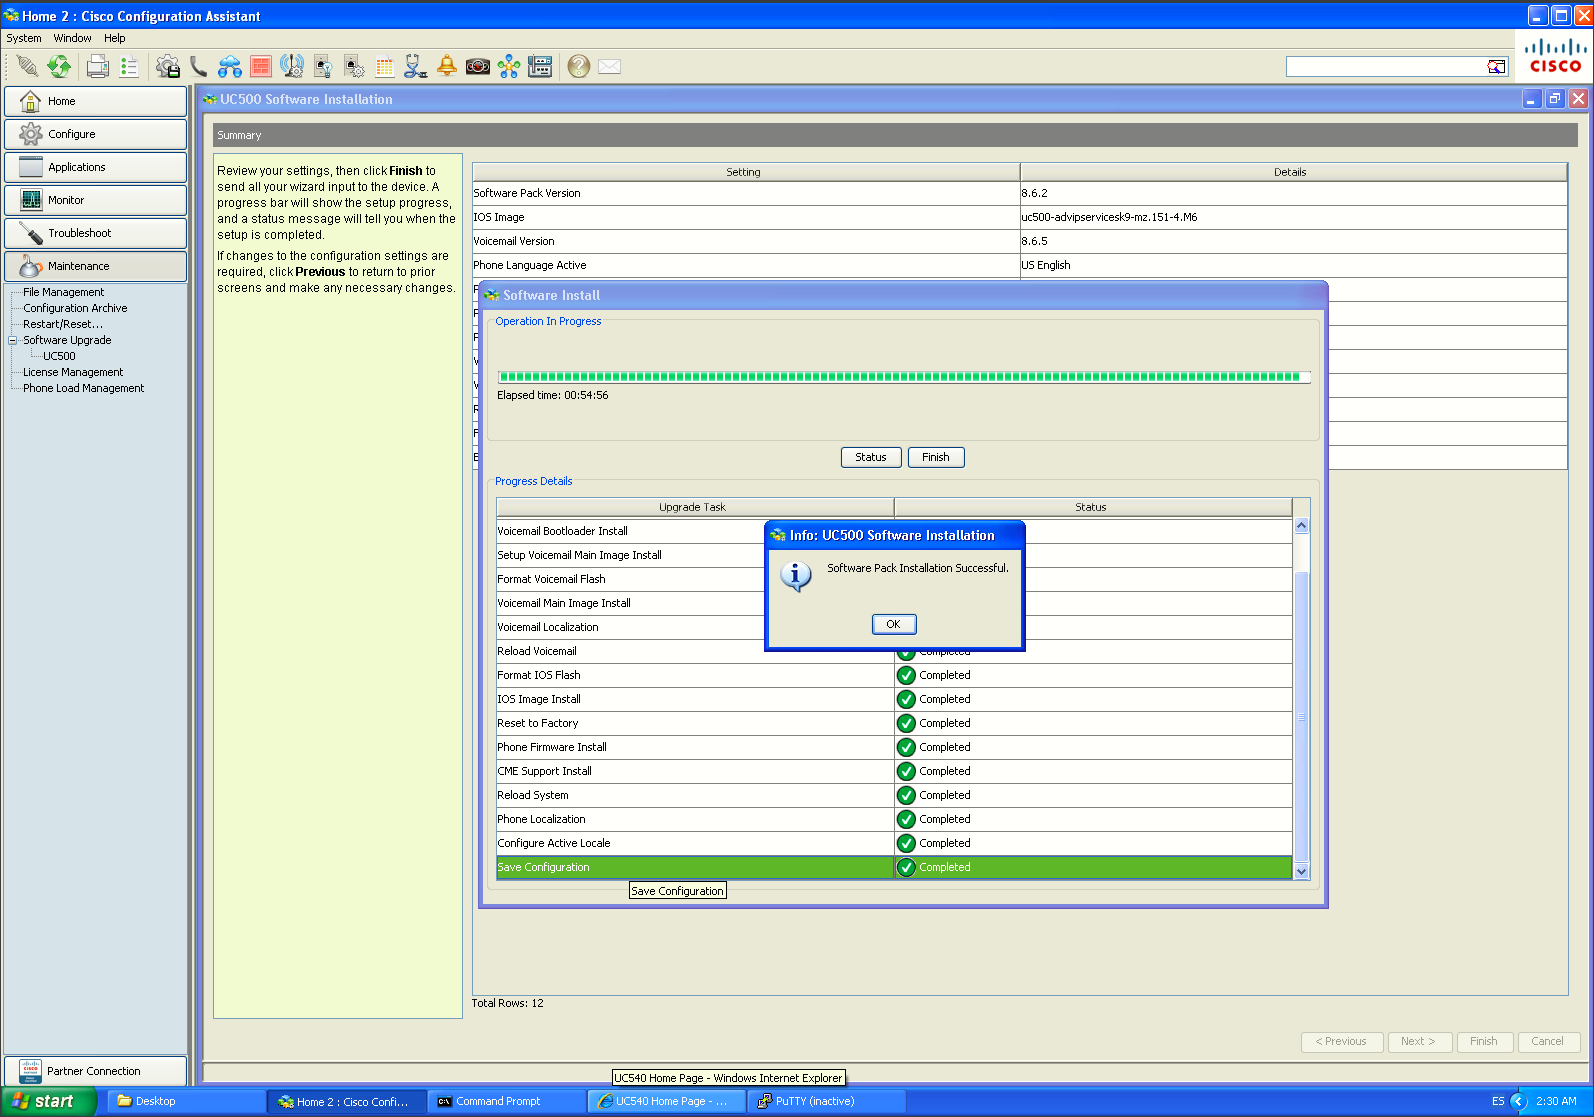This screenshot has height=1117, width=1594.
Task: Open the Applications sidebar section
Action: pos(95,167)
